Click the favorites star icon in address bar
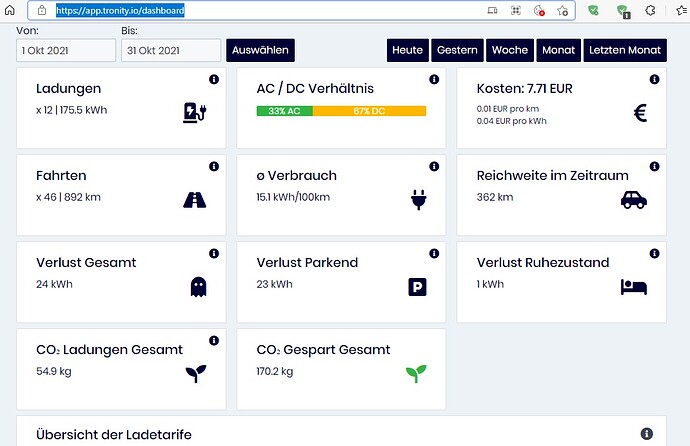 click(562, 11)
